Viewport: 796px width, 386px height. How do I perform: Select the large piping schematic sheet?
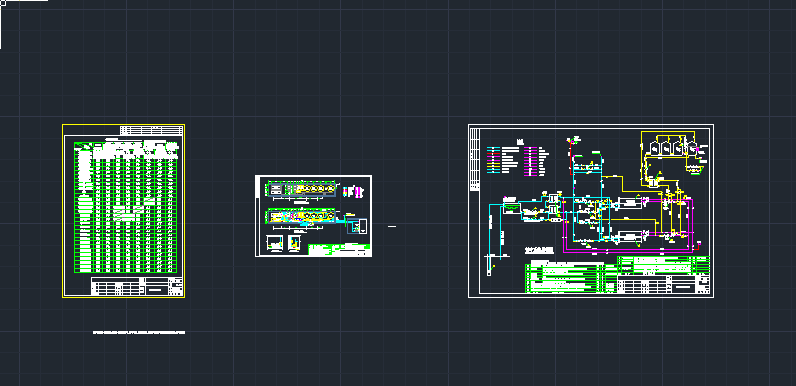click(591, 211)
